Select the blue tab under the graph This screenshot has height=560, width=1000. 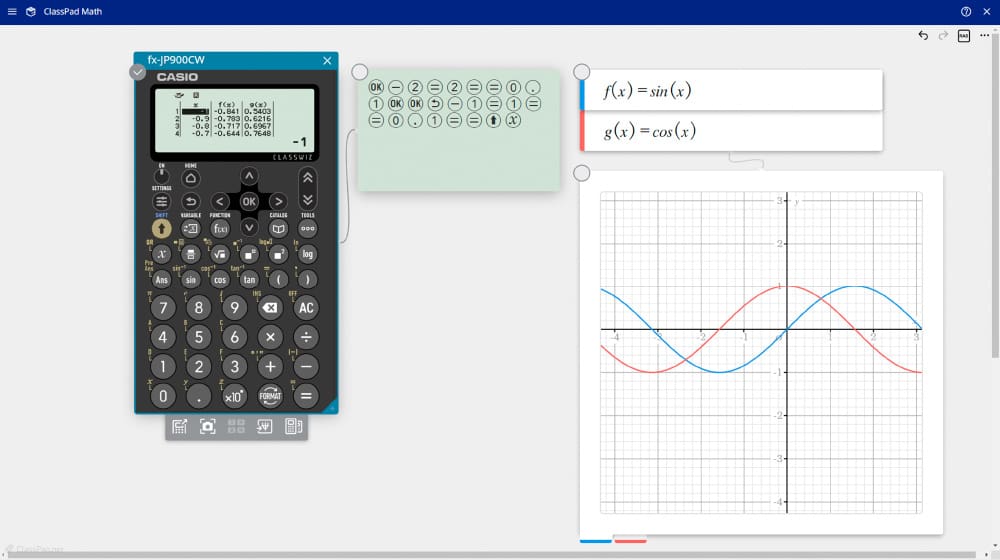pyautogui.click(x=596, y=541)
